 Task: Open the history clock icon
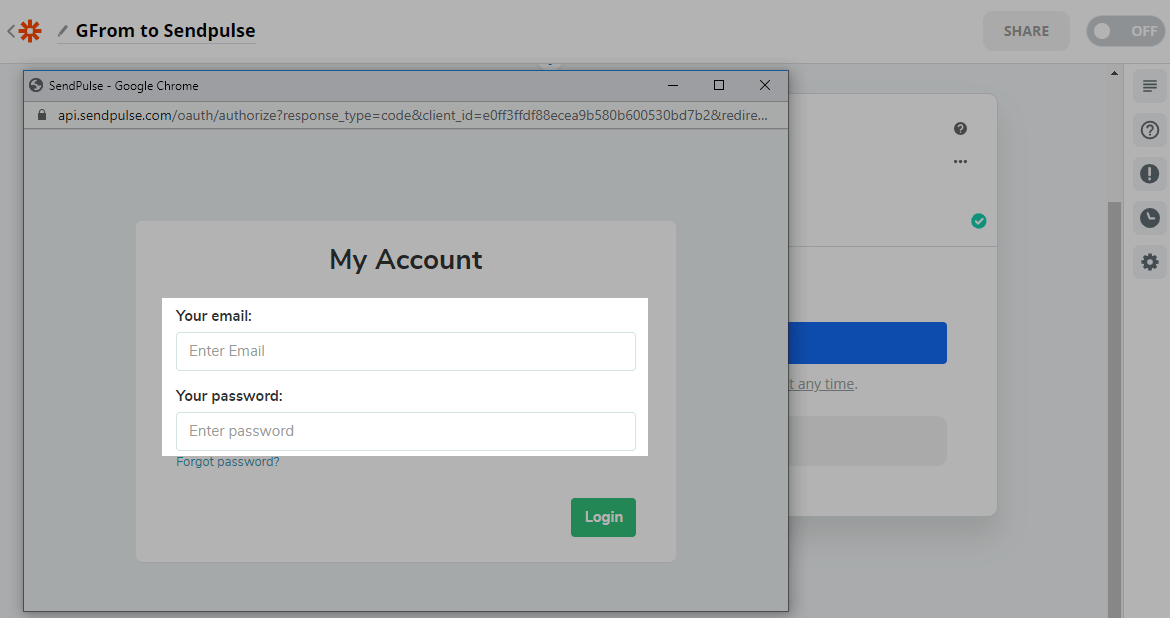pyautogui.click(x=1150, y=218)
